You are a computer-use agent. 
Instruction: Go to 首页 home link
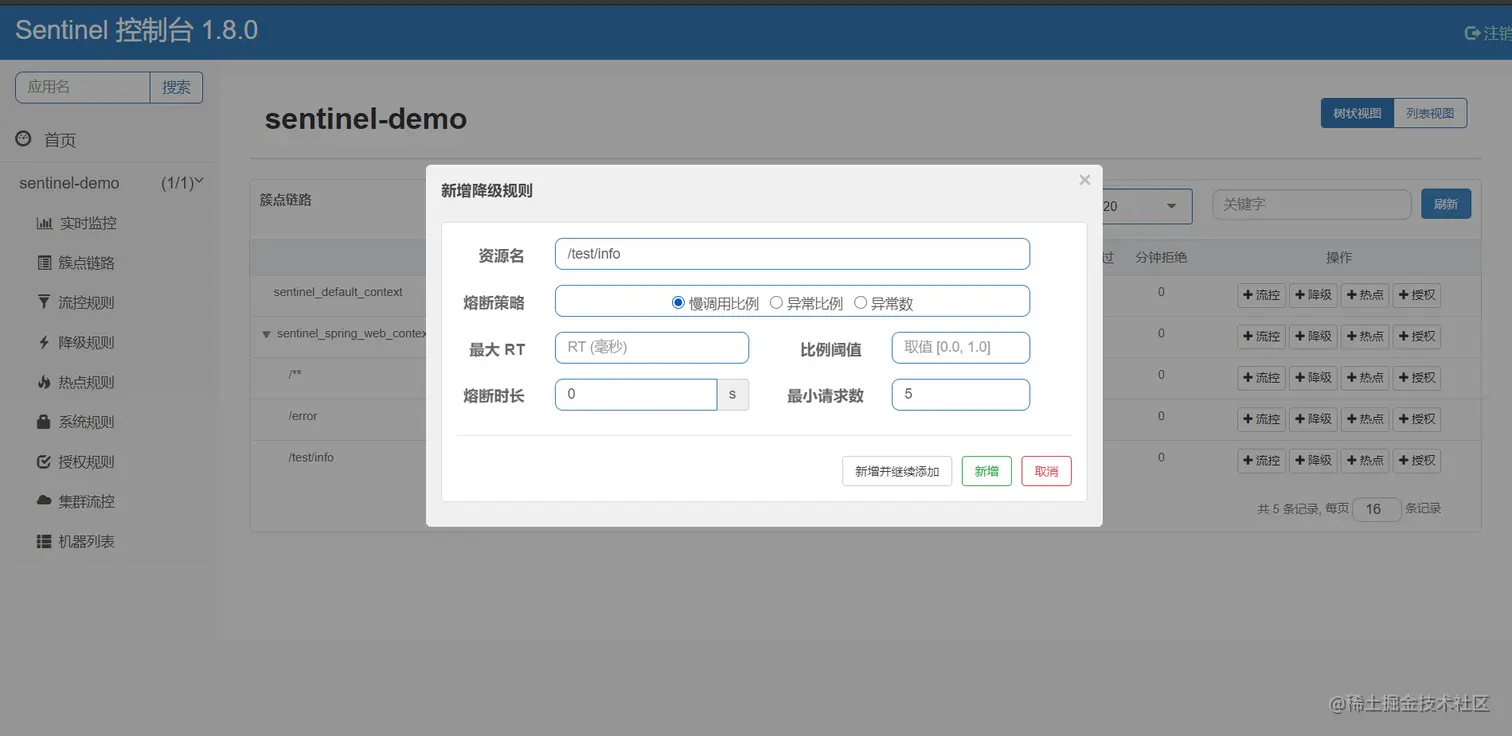coord(60,140)
